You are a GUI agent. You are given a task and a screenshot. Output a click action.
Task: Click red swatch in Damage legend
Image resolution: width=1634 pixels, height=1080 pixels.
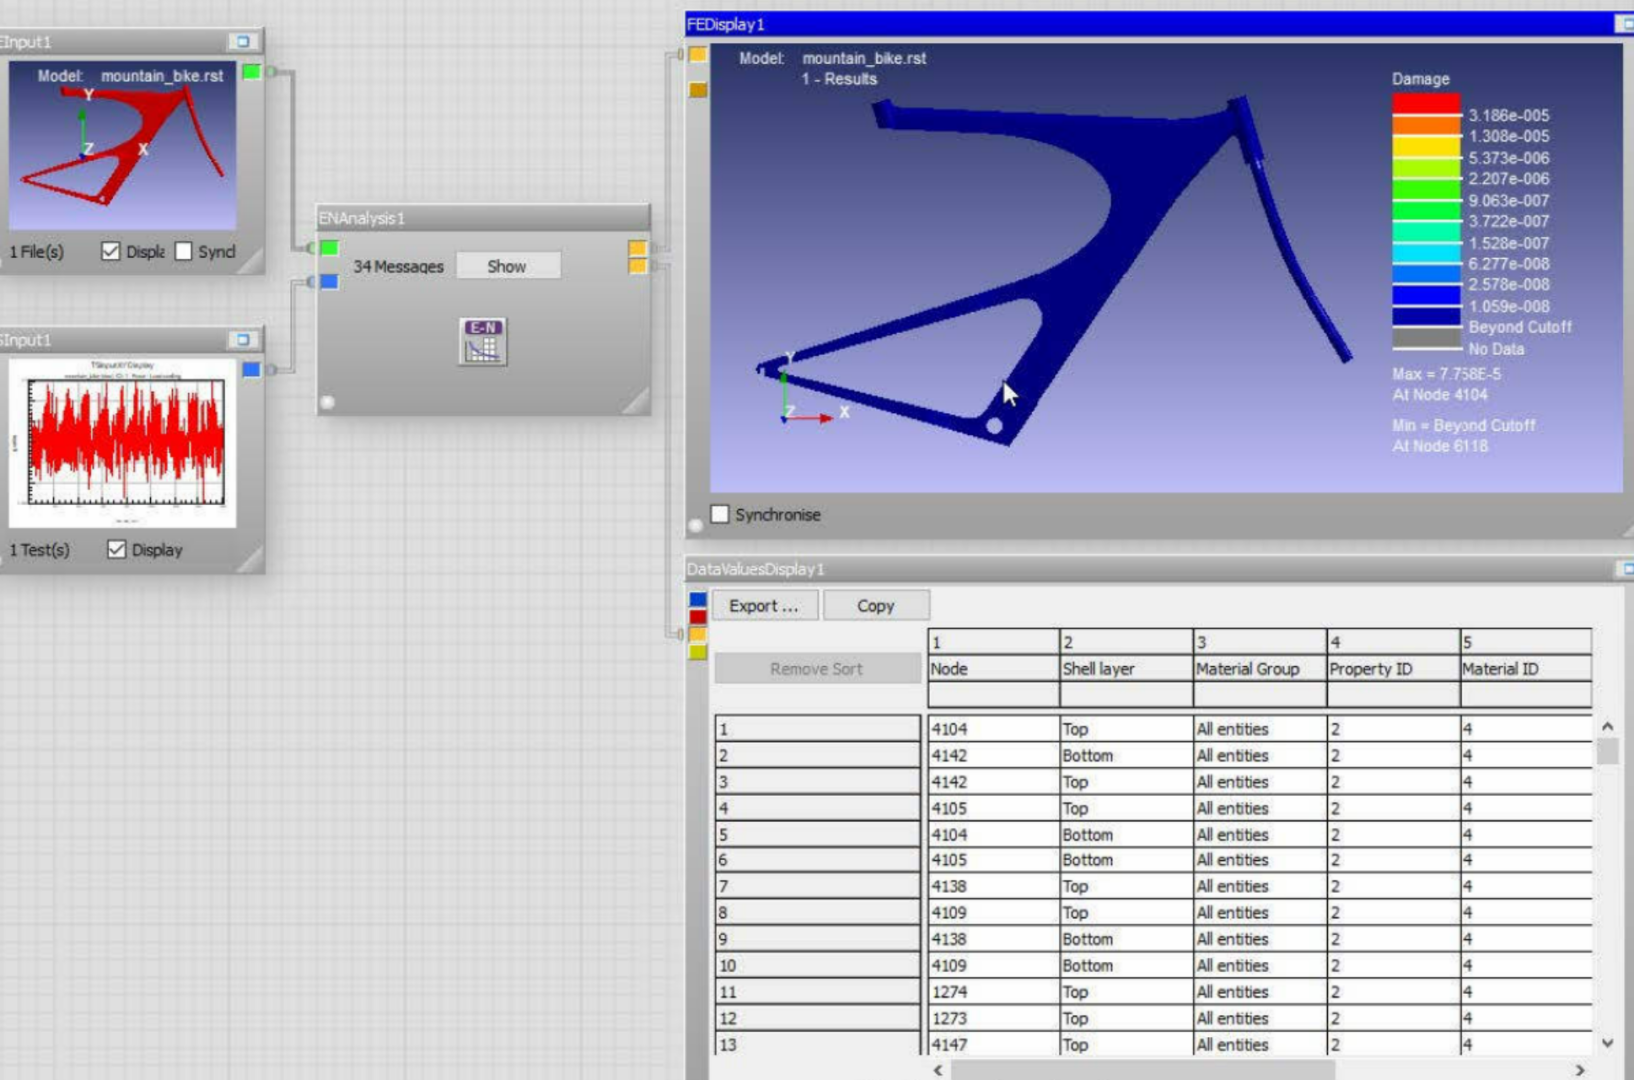point(1426,104)
